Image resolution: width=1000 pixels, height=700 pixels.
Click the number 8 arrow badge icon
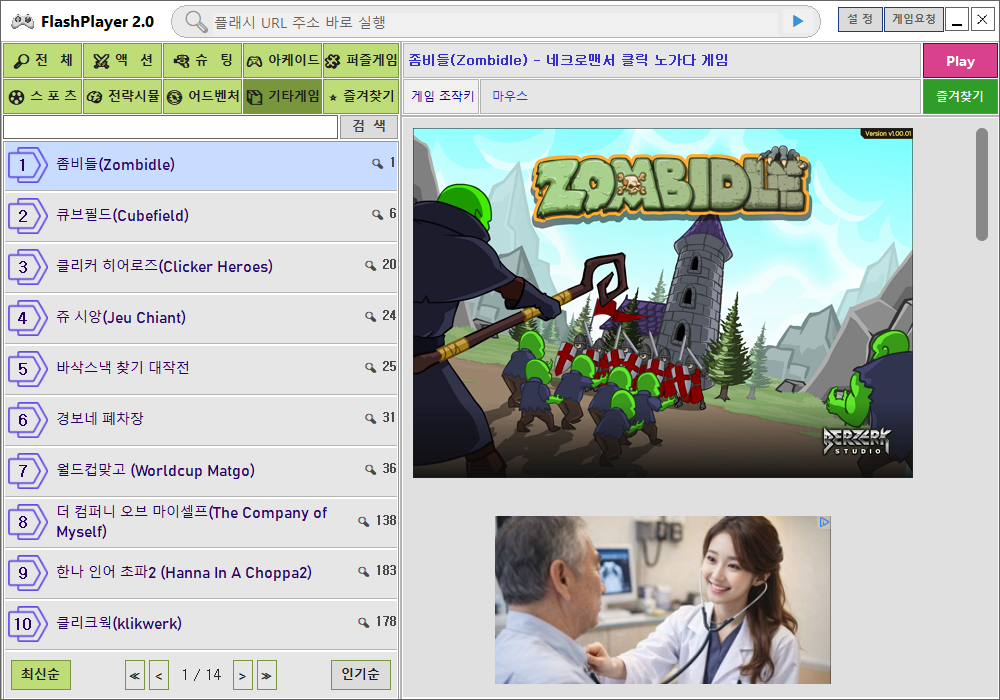[27, 522]
